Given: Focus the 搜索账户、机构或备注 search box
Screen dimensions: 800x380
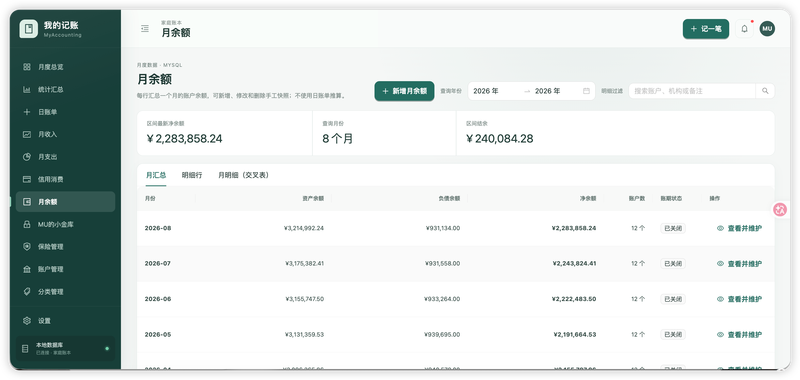Looking at the screenshot, I should point(692,91).
